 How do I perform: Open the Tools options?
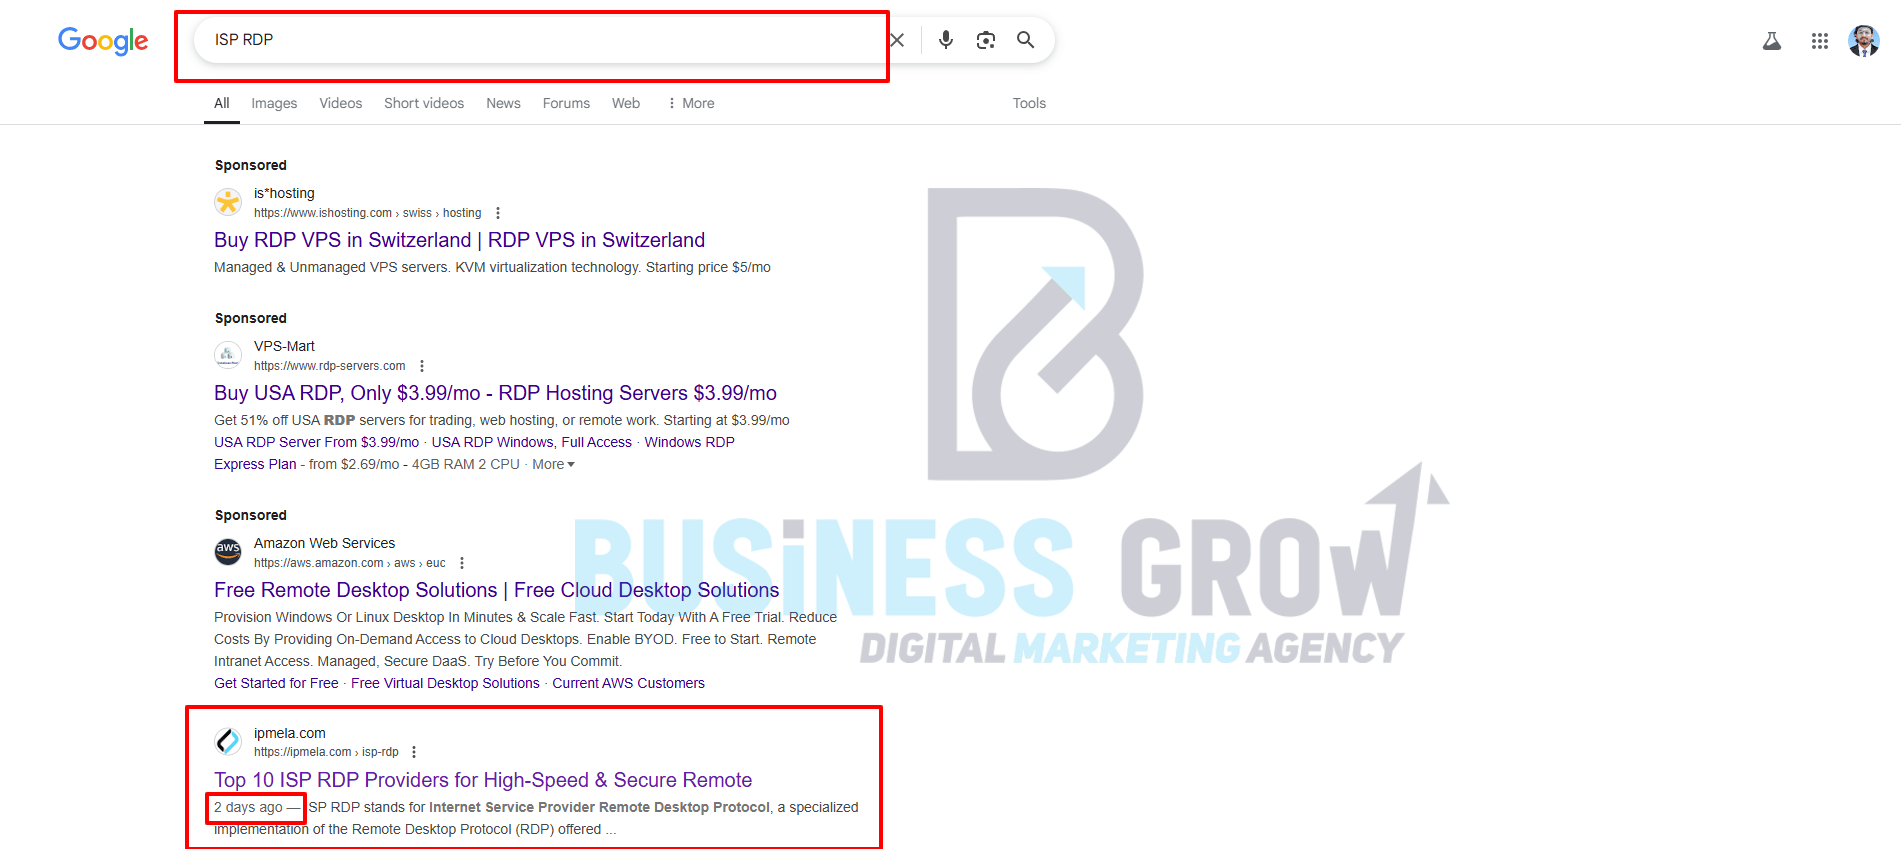[x=1029, y=103]
